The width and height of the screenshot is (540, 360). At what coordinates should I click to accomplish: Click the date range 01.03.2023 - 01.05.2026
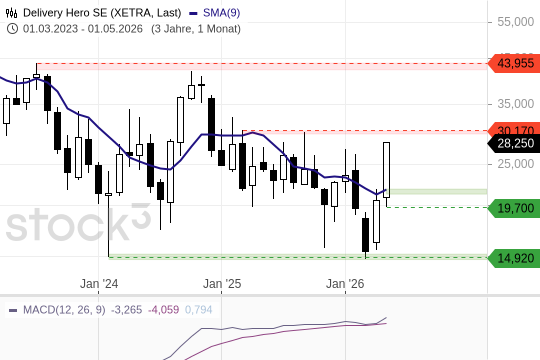83,29
